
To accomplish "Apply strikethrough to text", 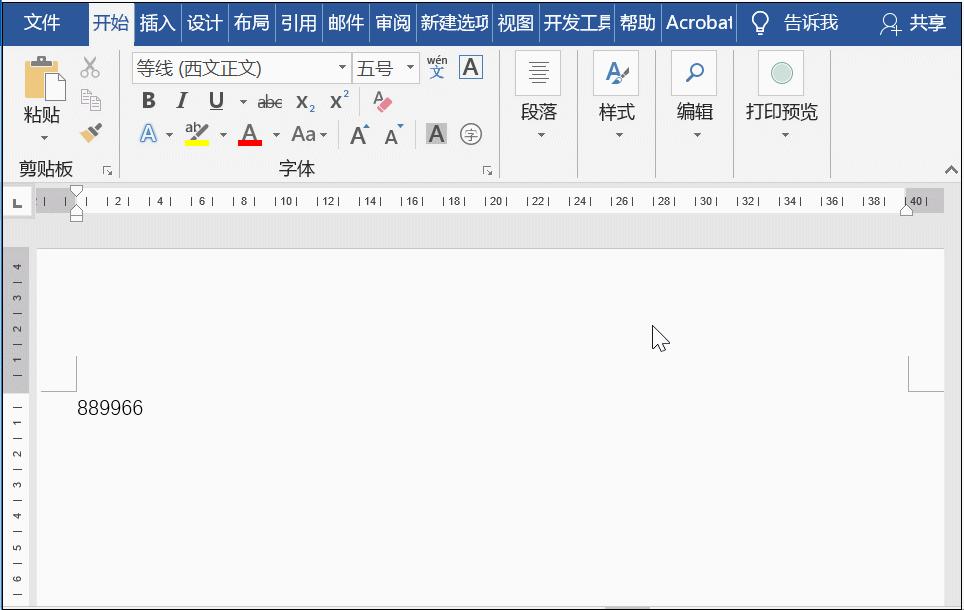I will click(270, 101).
